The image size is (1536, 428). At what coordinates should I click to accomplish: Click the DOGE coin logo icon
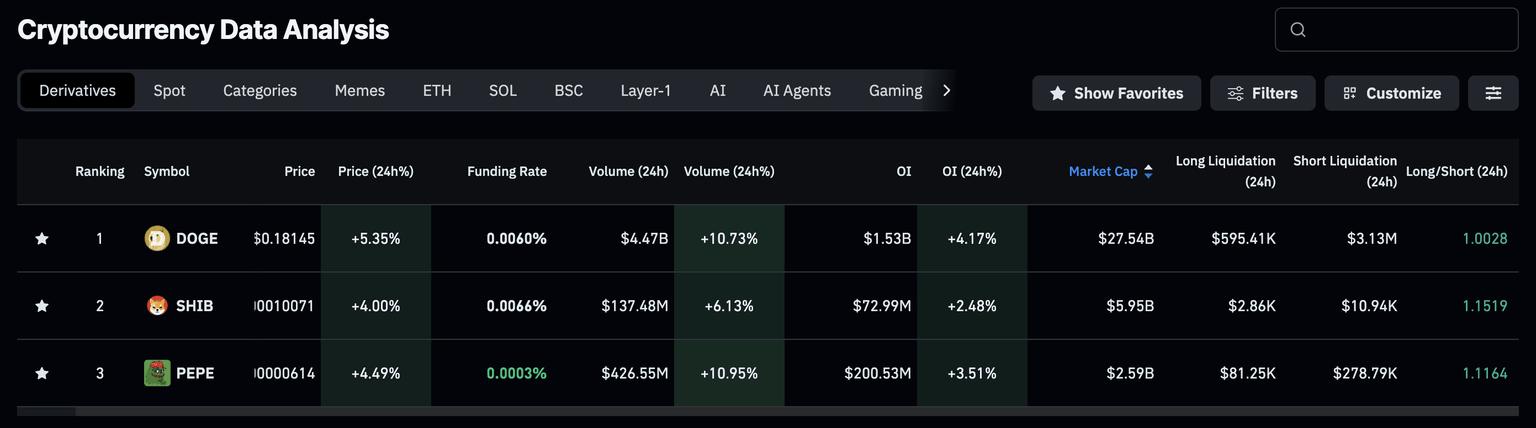[x=157, y=239]
